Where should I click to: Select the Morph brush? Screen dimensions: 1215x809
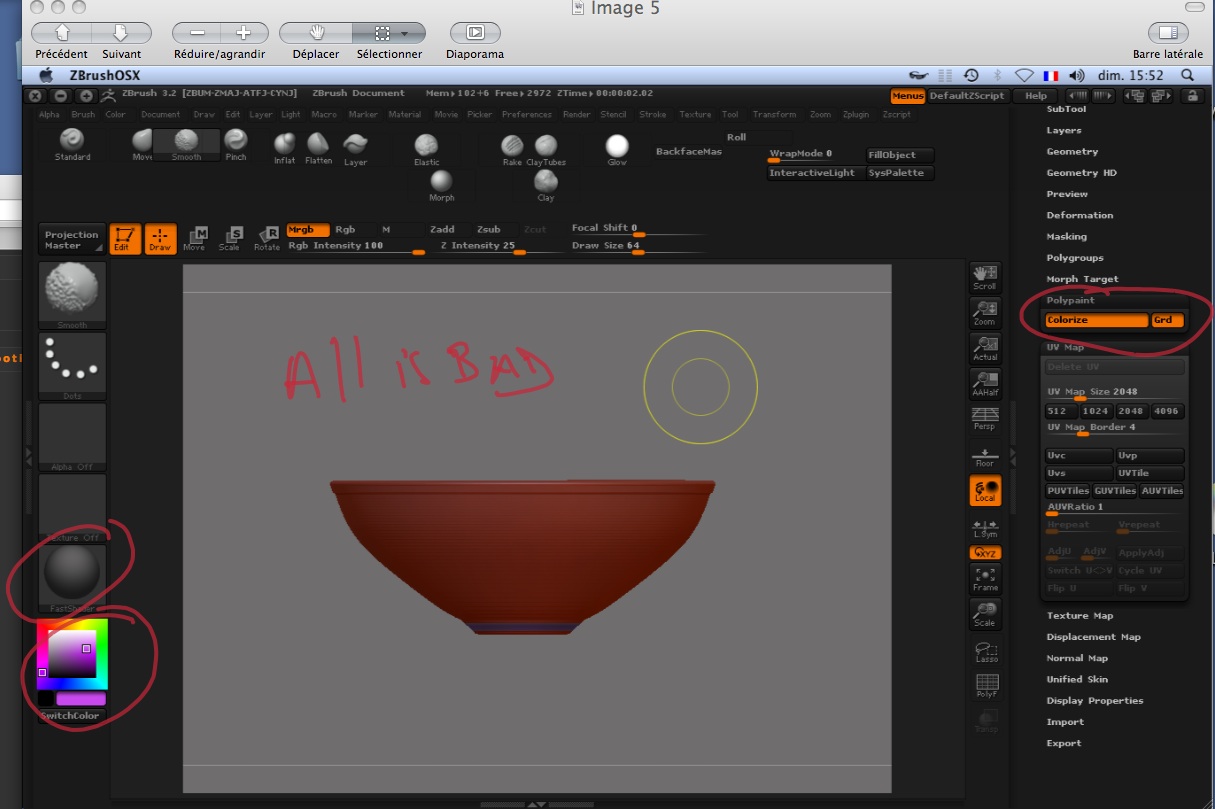[441, 185]
